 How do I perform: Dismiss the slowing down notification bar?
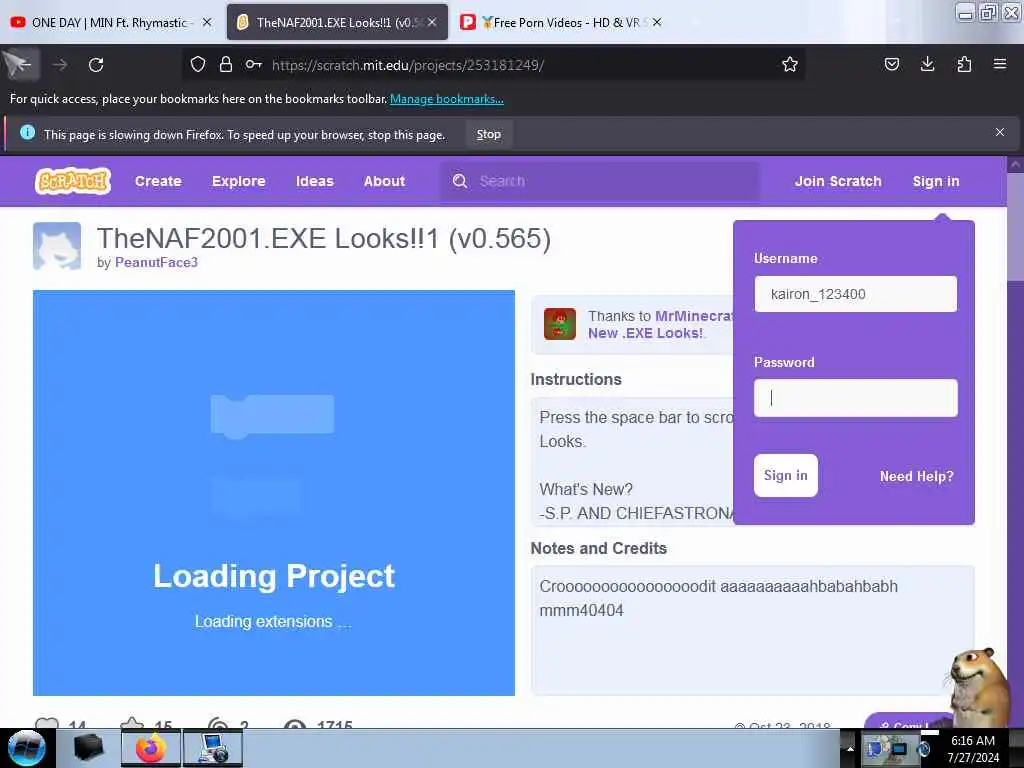pyautogui.click(x=1000, y=133)
